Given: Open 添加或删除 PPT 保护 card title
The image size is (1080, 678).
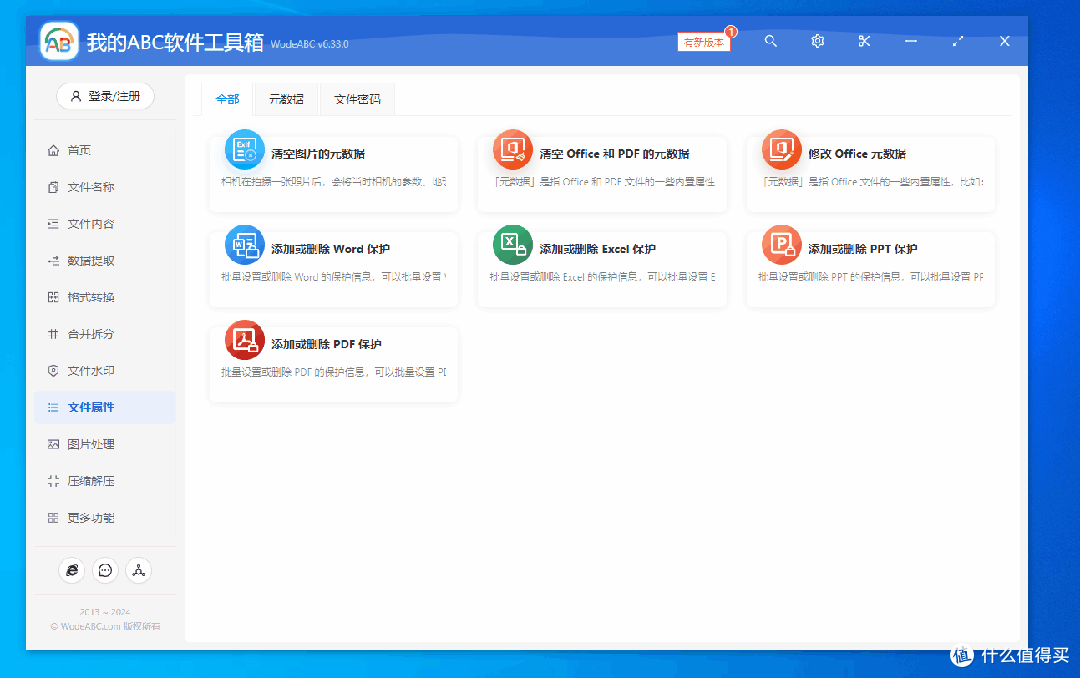Looking at the screenshot, I should 863,249.
